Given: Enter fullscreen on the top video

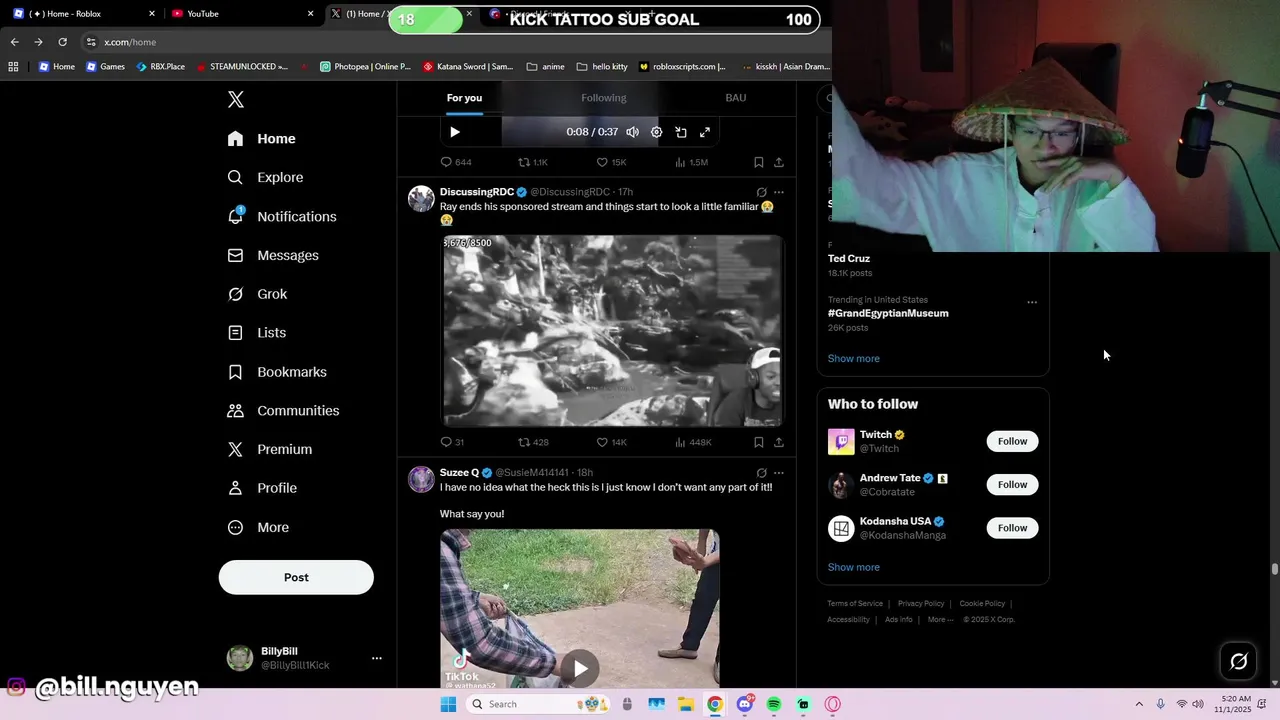Looking at the screenshot, I should tap(705, 132).
